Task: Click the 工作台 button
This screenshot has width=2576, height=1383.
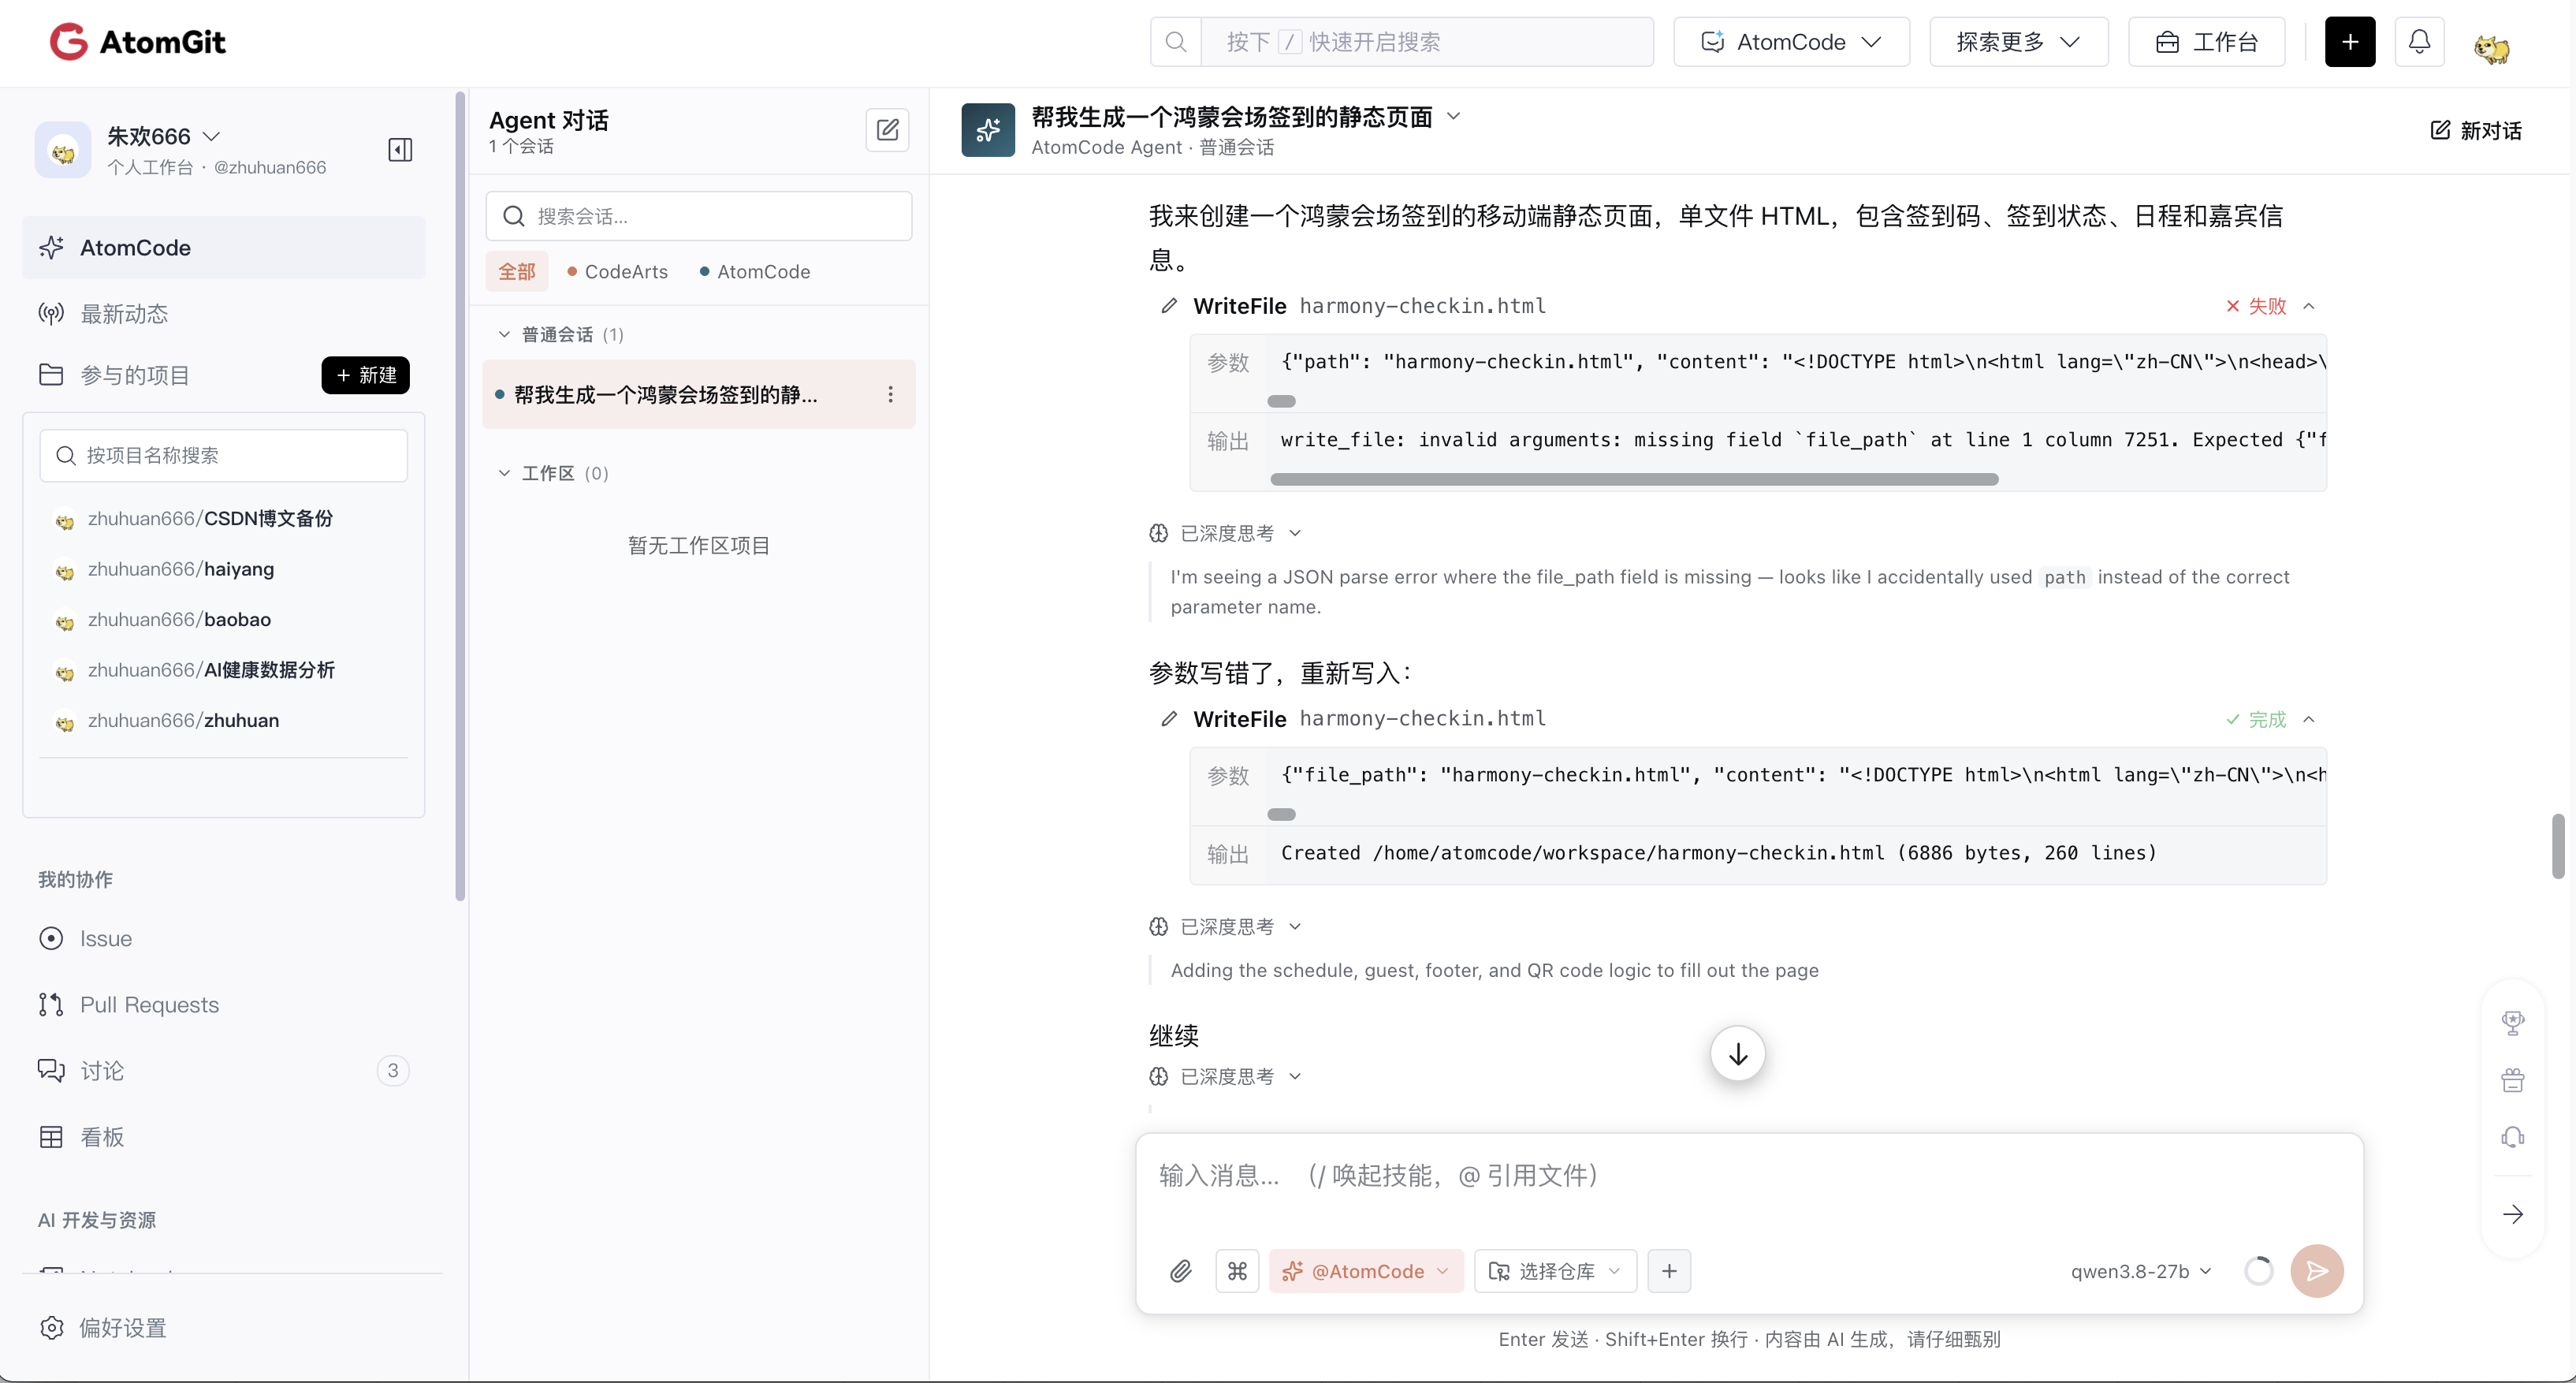Action: [x=2206, y=42]
